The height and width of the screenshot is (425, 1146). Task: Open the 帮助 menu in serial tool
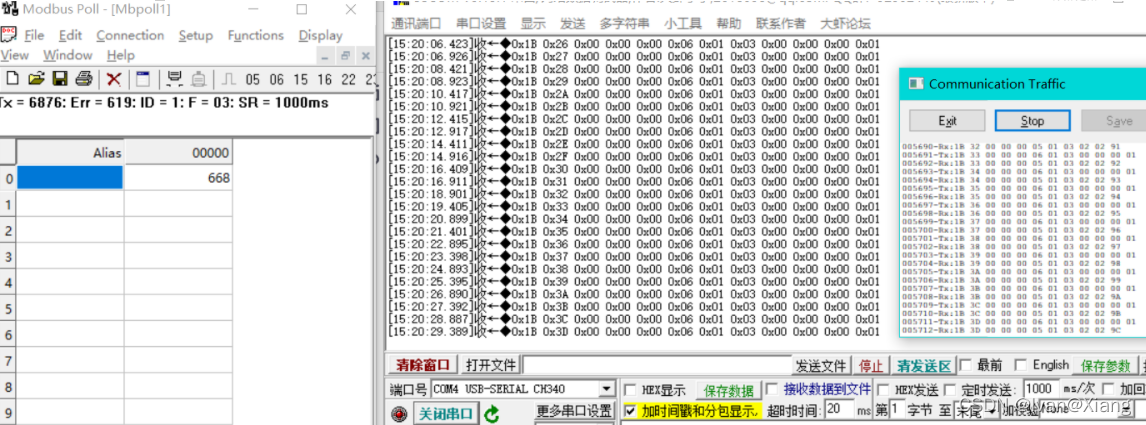729,23
